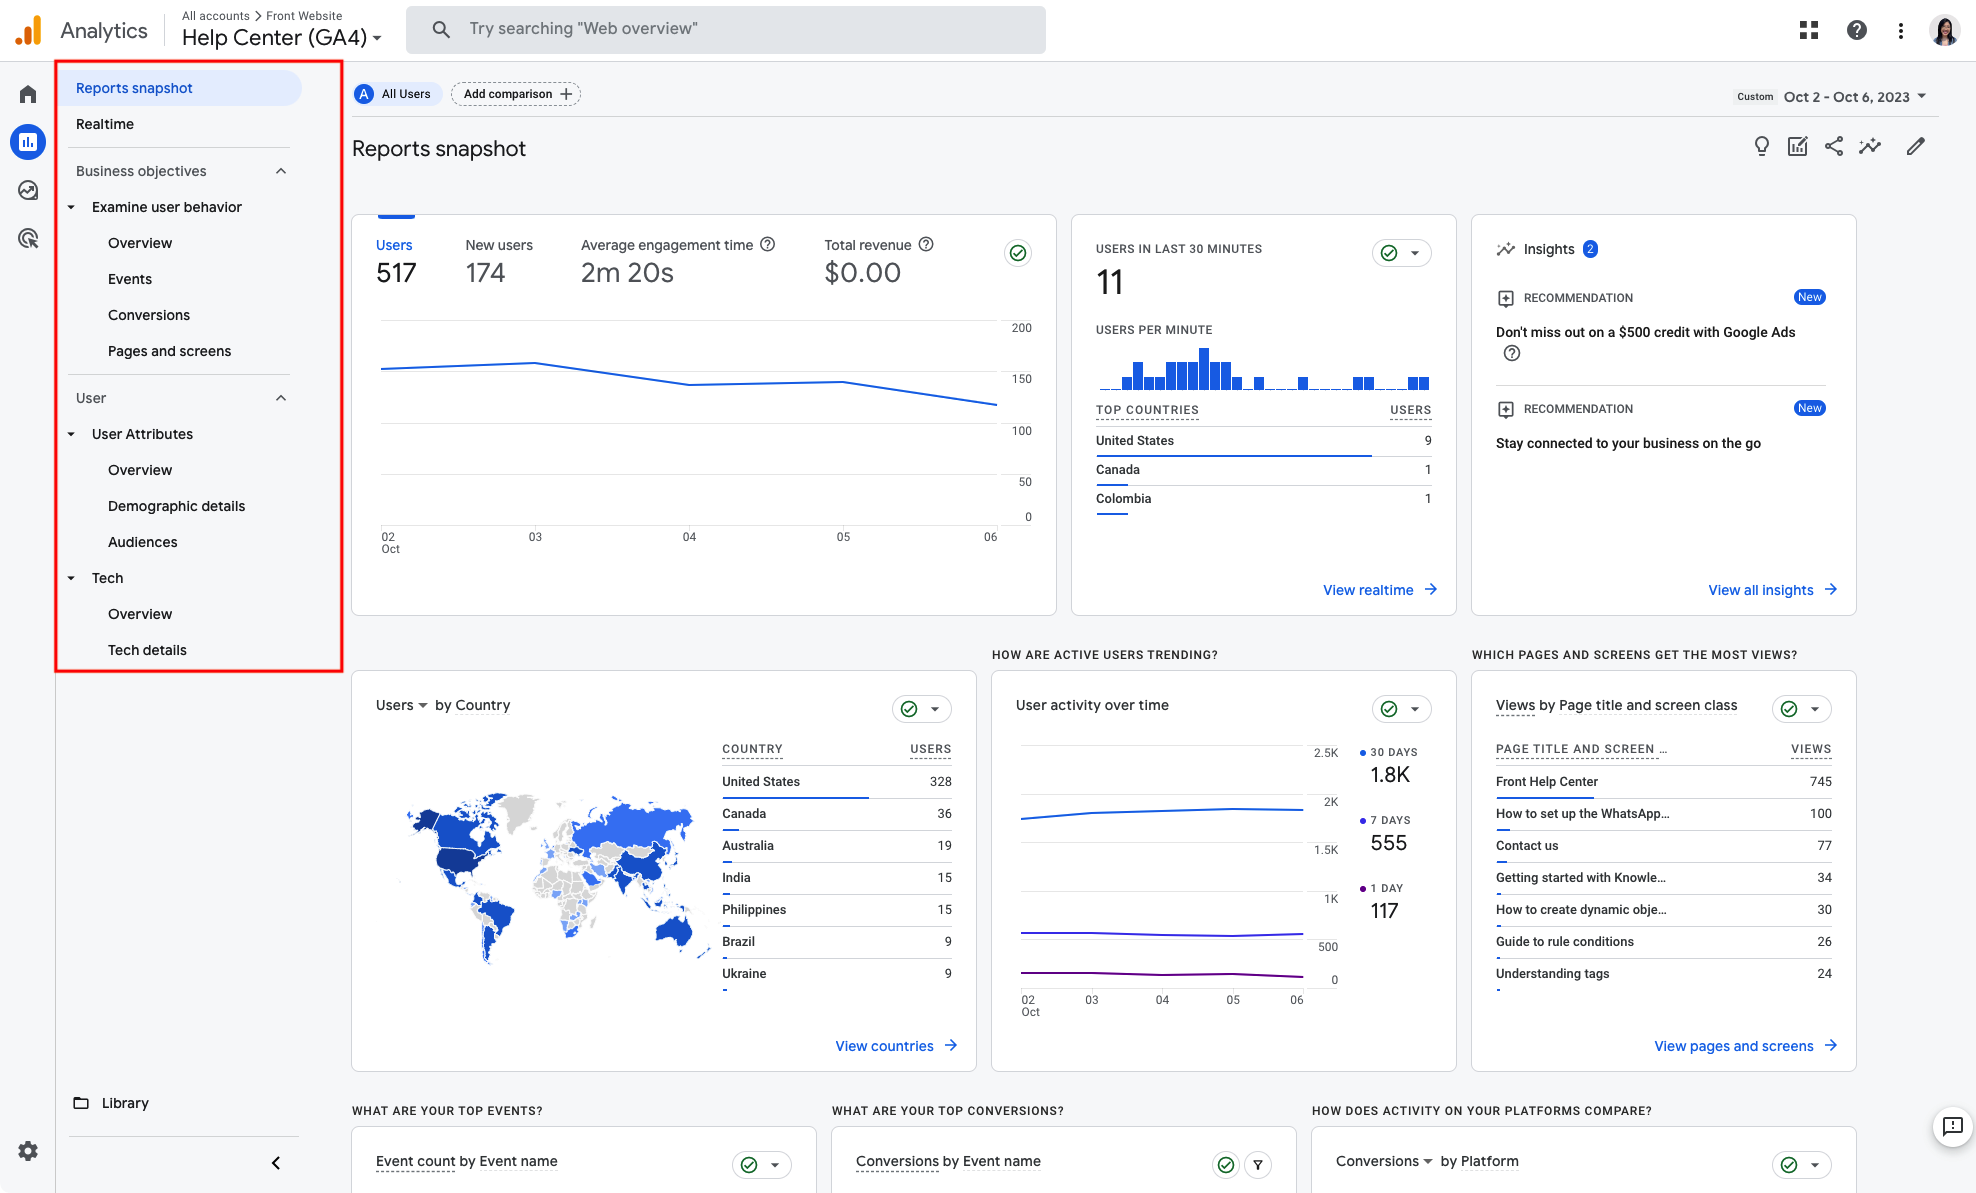The image size is (1976, 1193).
Task: Open status dropdown on Event count by Event name
Action: (762, 1164)
